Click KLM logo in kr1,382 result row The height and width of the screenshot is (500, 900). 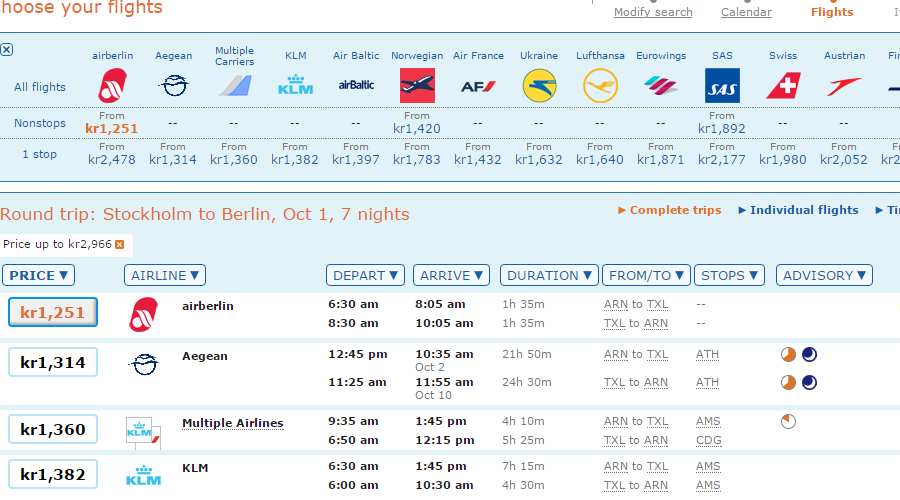click(143, 475)
